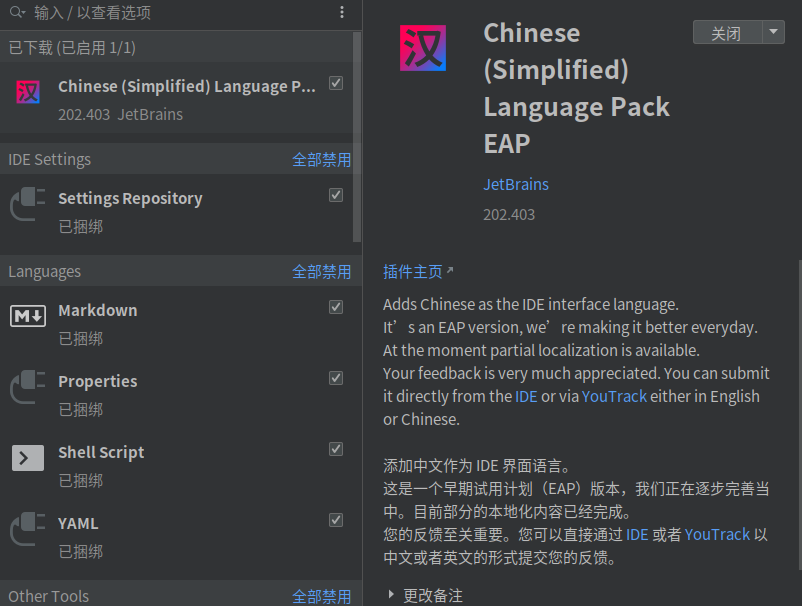Click the YAML plugin plug icon
The image size is (802, 606).
click(x=28, y=529)
